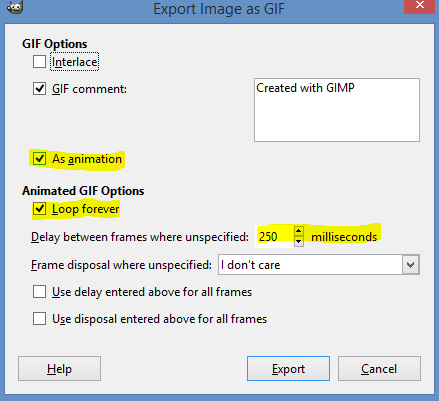Click the Cancel button

pos(379,369)
